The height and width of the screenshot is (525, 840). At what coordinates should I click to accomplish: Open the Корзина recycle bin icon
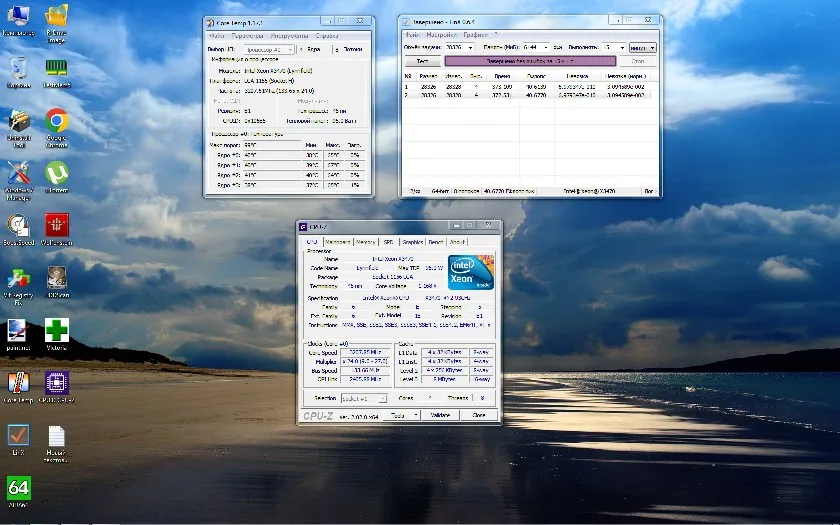(x=18, y=72)
